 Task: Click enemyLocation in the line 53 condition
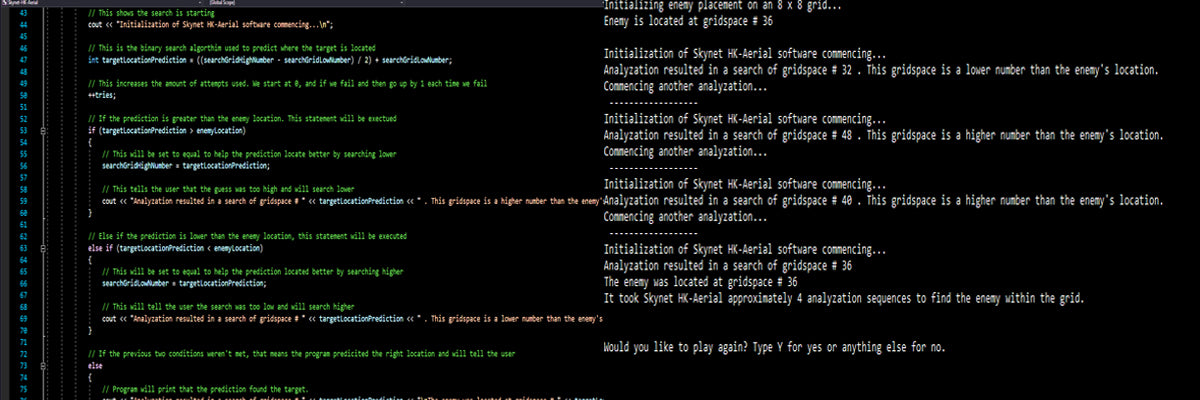(x=229, y=131)
